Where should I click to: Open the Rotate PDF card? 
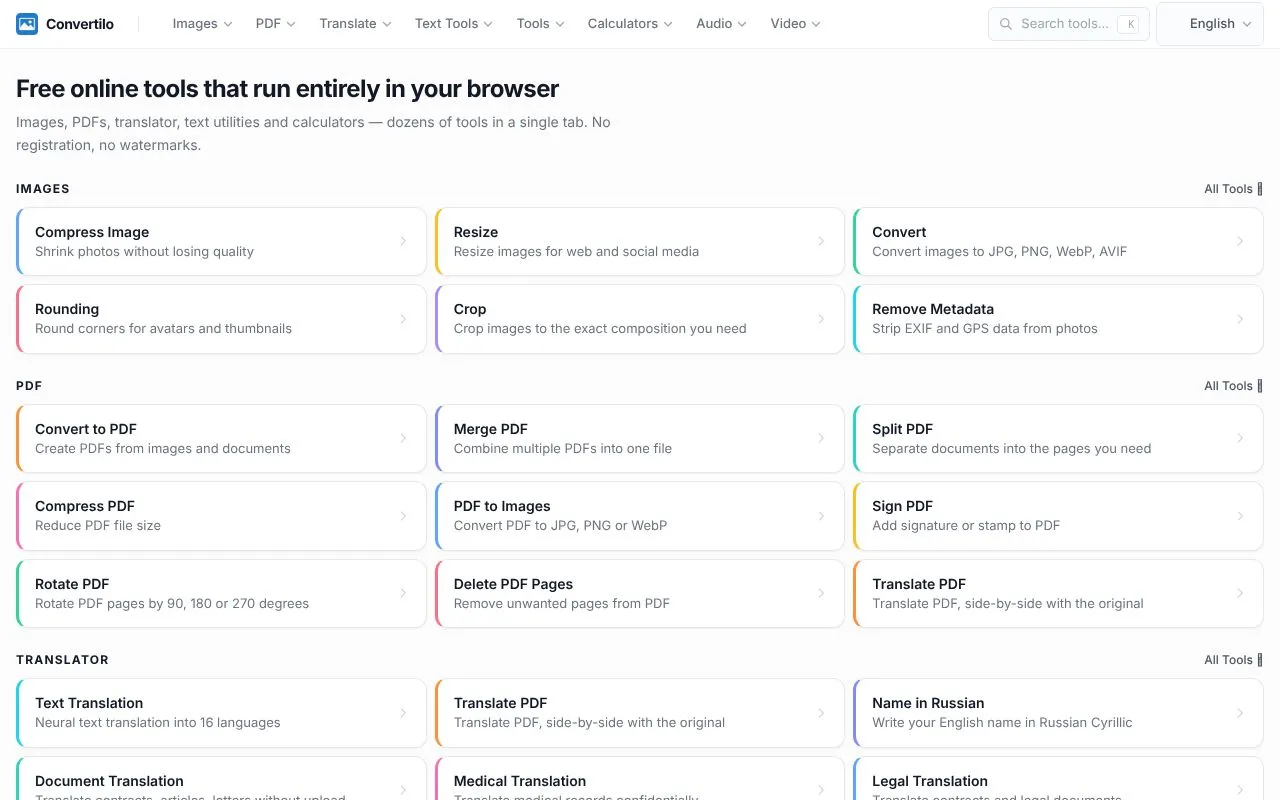point(221,593)
